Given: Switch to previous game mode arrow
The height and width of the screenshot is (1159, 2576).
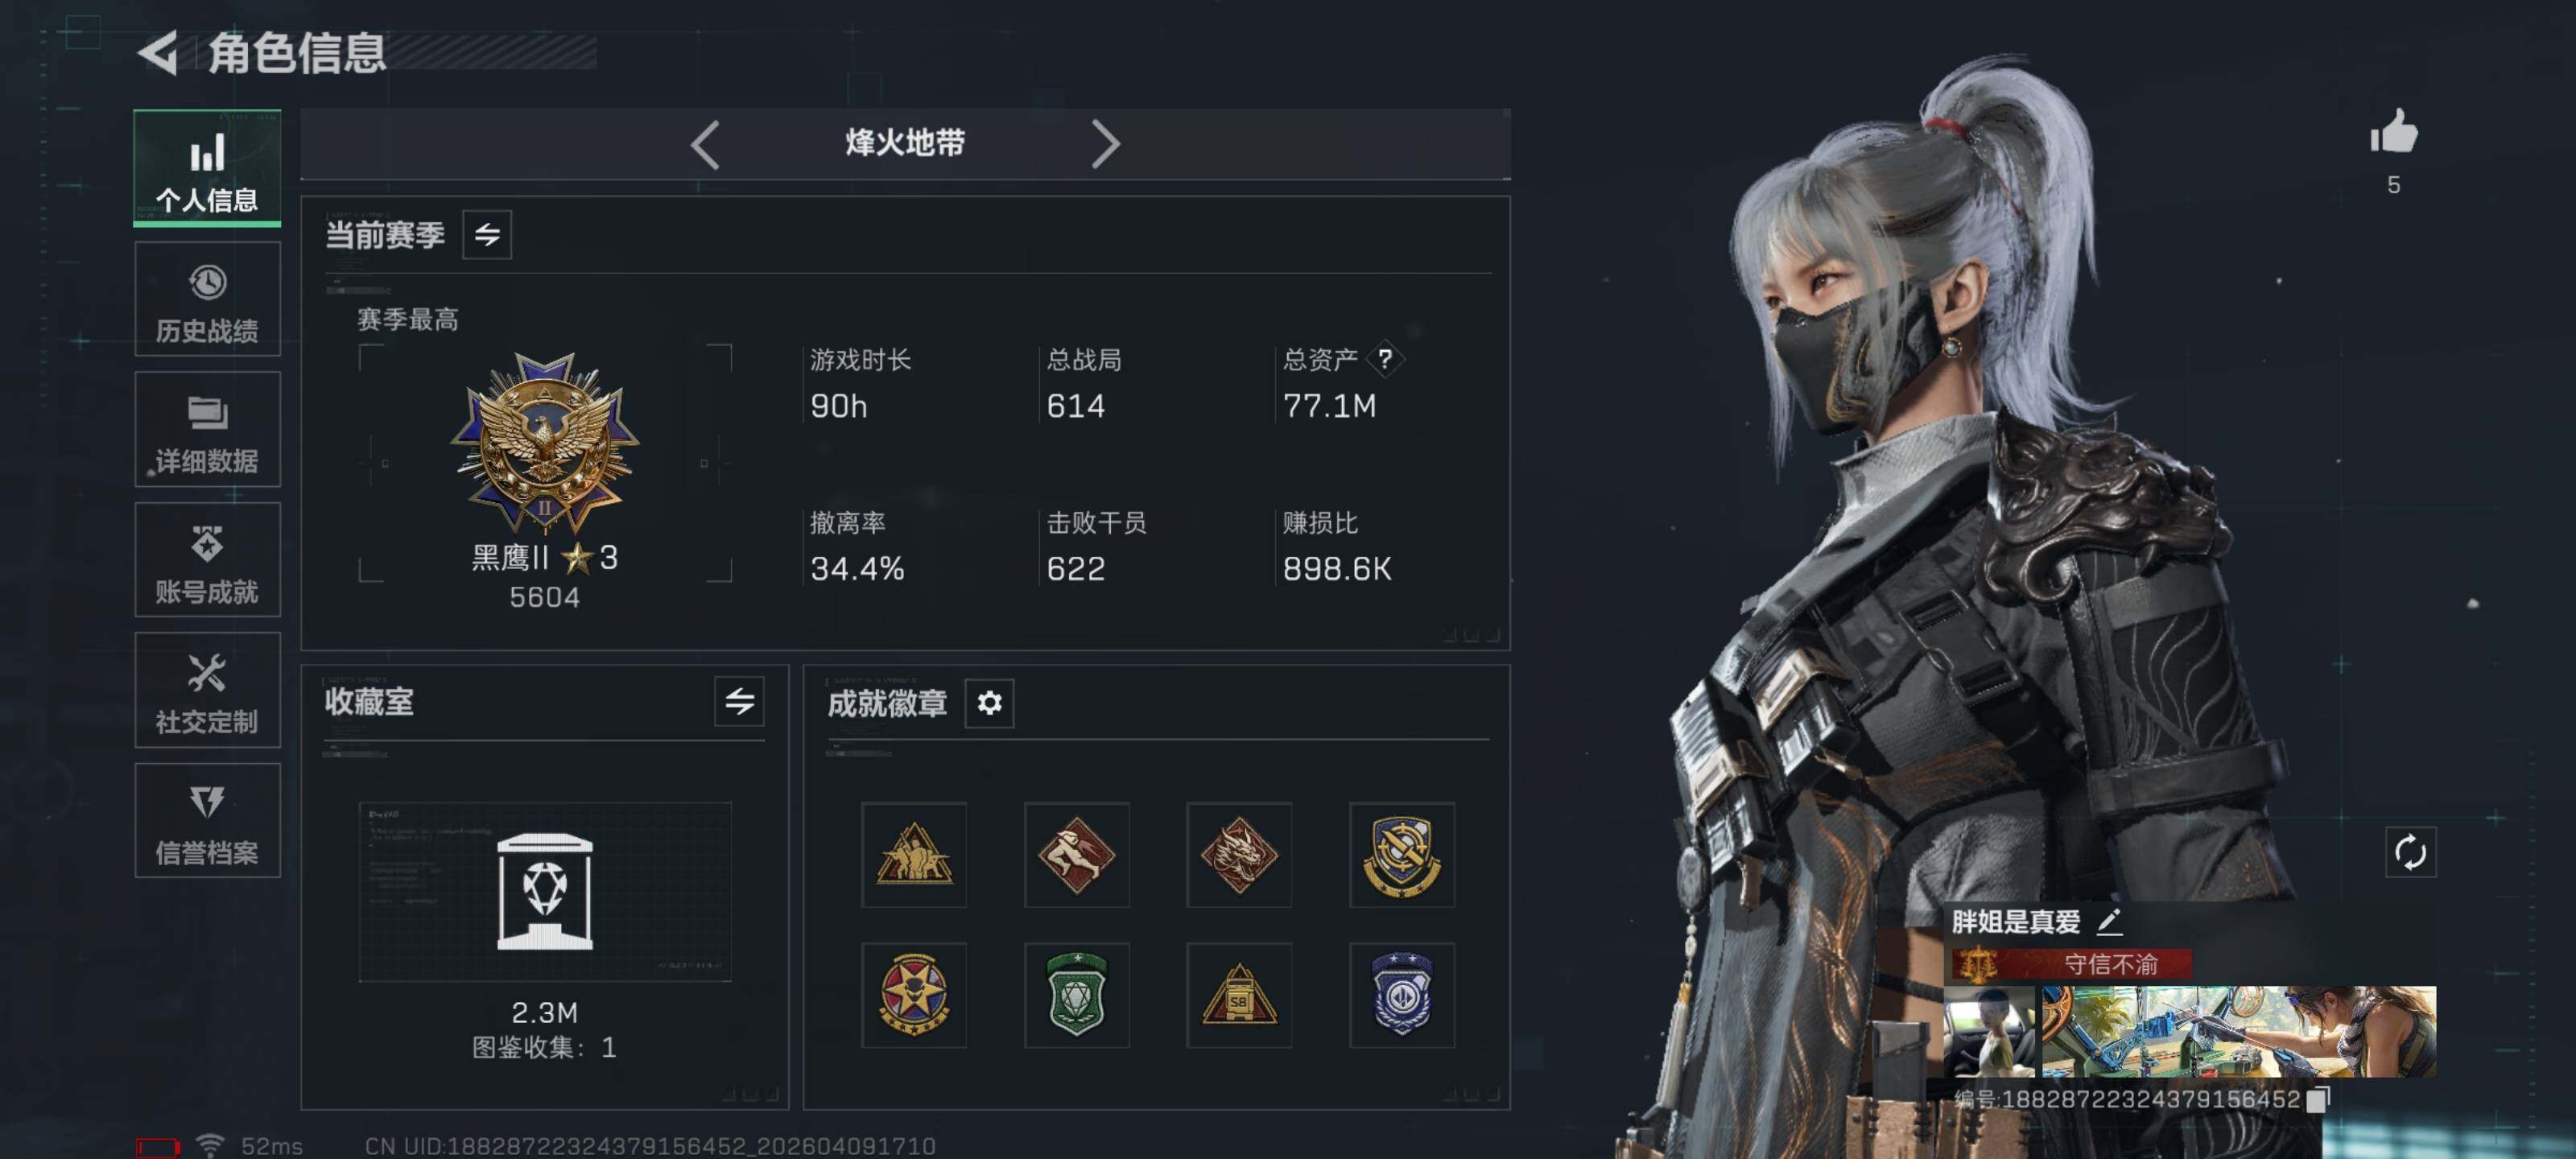Looking at the screenshot, I should (705, 145).
